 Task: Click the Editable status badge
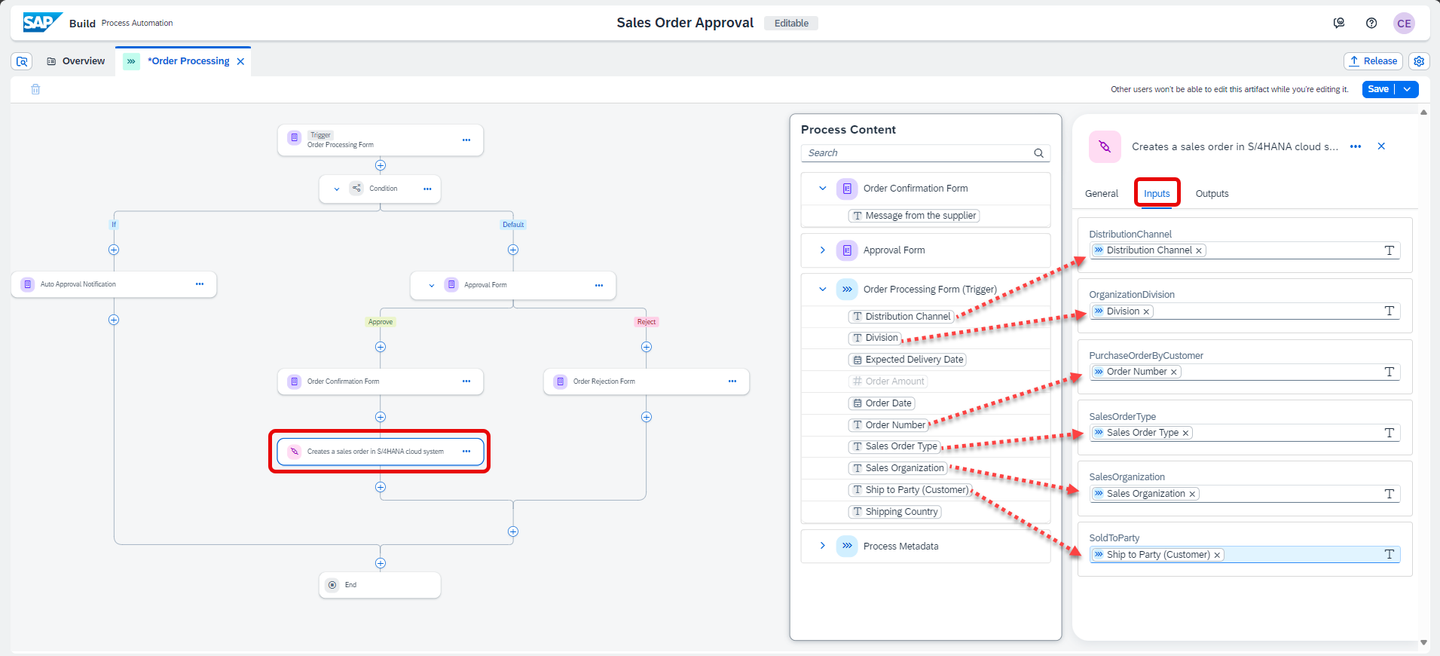791,23
